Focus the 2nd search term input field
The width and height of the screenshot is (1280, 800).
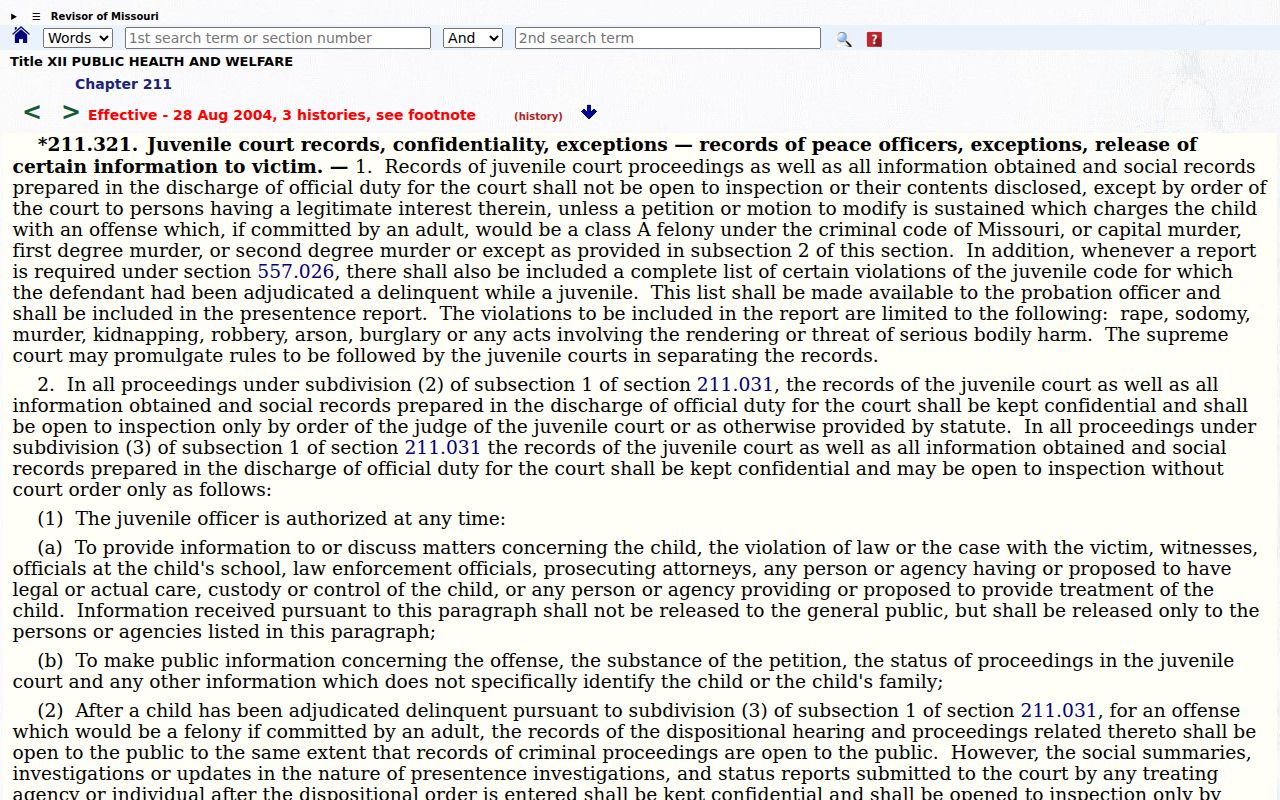coord(668,38)
